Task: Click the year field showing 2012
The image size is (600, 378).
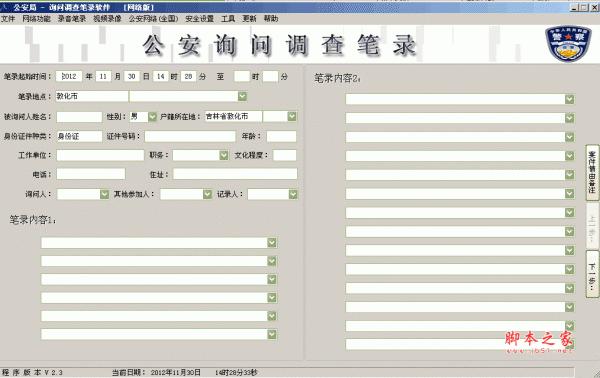Action: (x=69, y=77)
